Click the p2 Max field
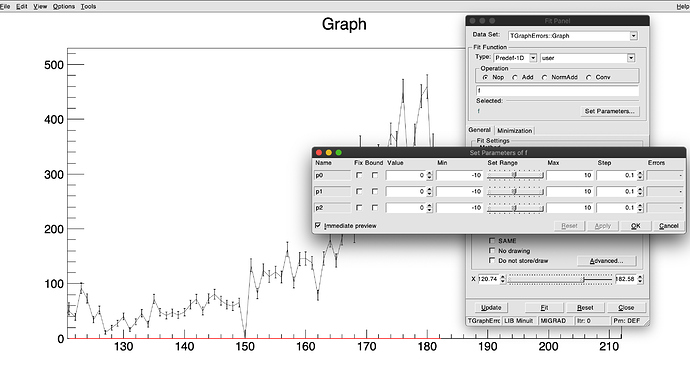Screen dimensions: 690x372 pyautogui.click(x=569, y=207)
